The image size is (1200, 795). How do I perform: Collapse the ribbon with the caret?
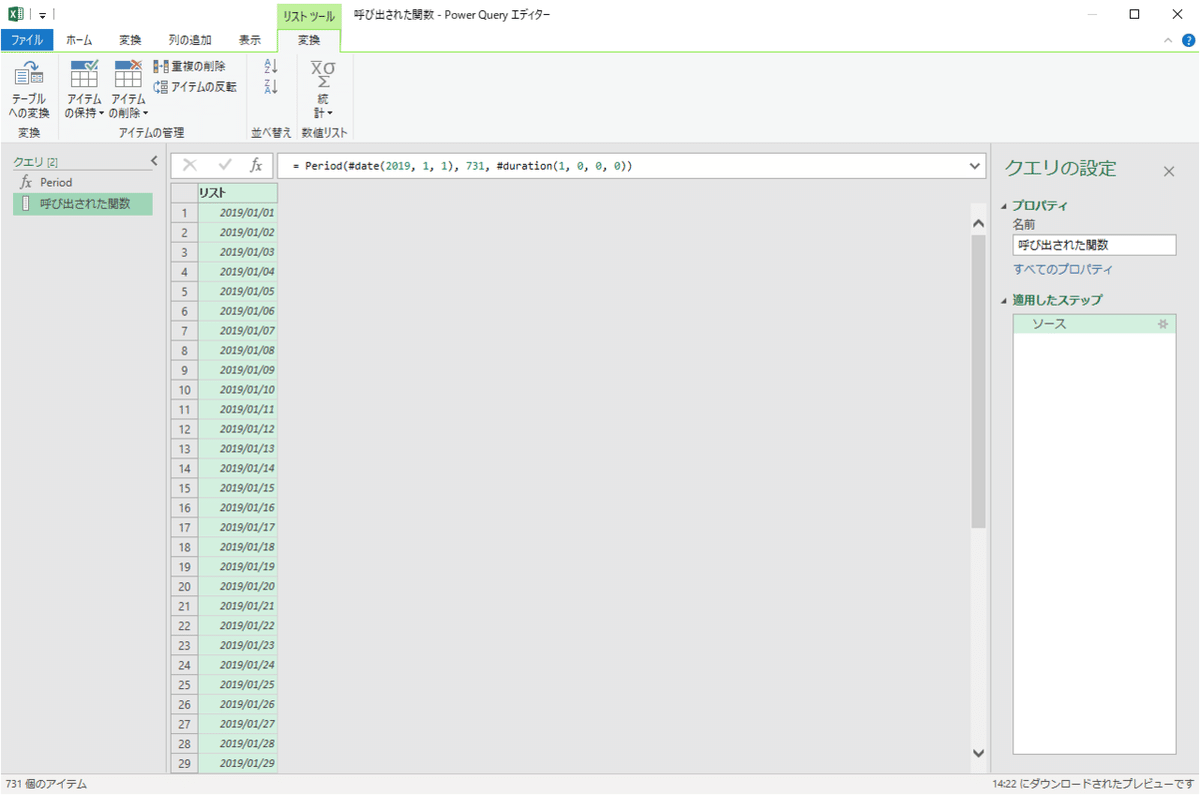click(1167, 40)
